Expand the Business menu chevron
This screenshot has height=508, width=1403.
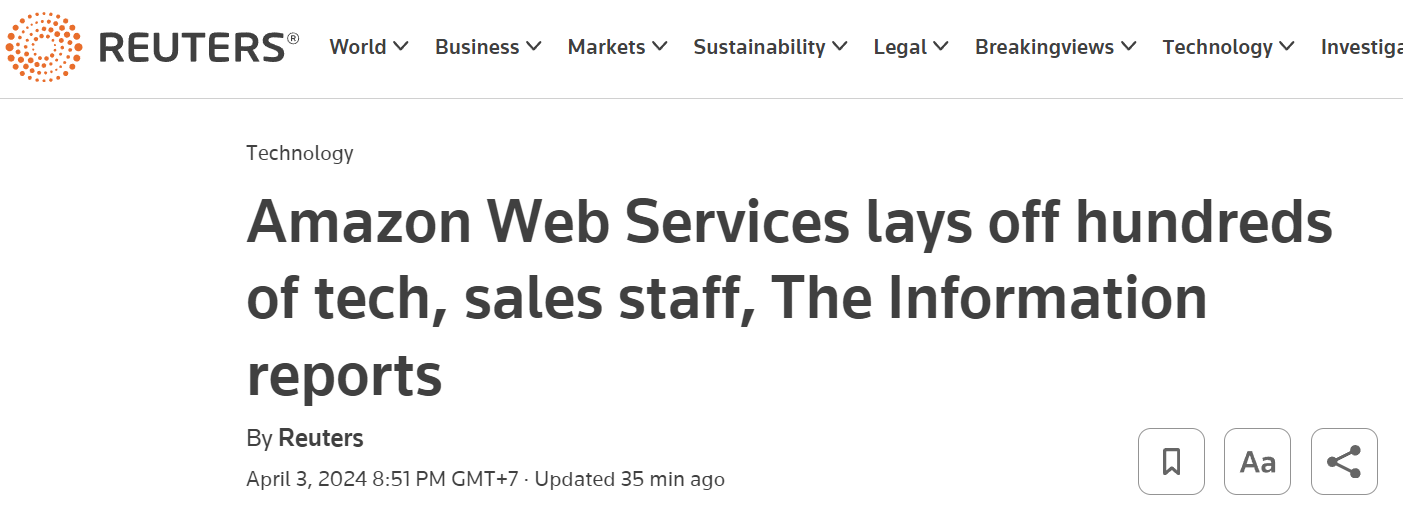click(534, 47)
